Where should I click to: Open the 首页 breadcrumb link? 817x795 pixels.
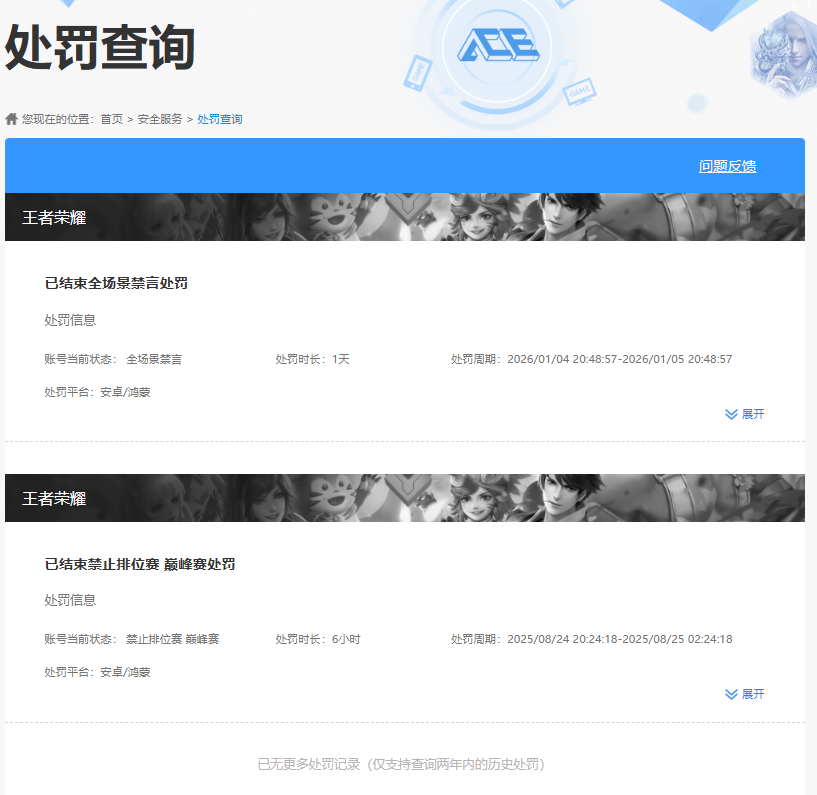pos(112,119)
